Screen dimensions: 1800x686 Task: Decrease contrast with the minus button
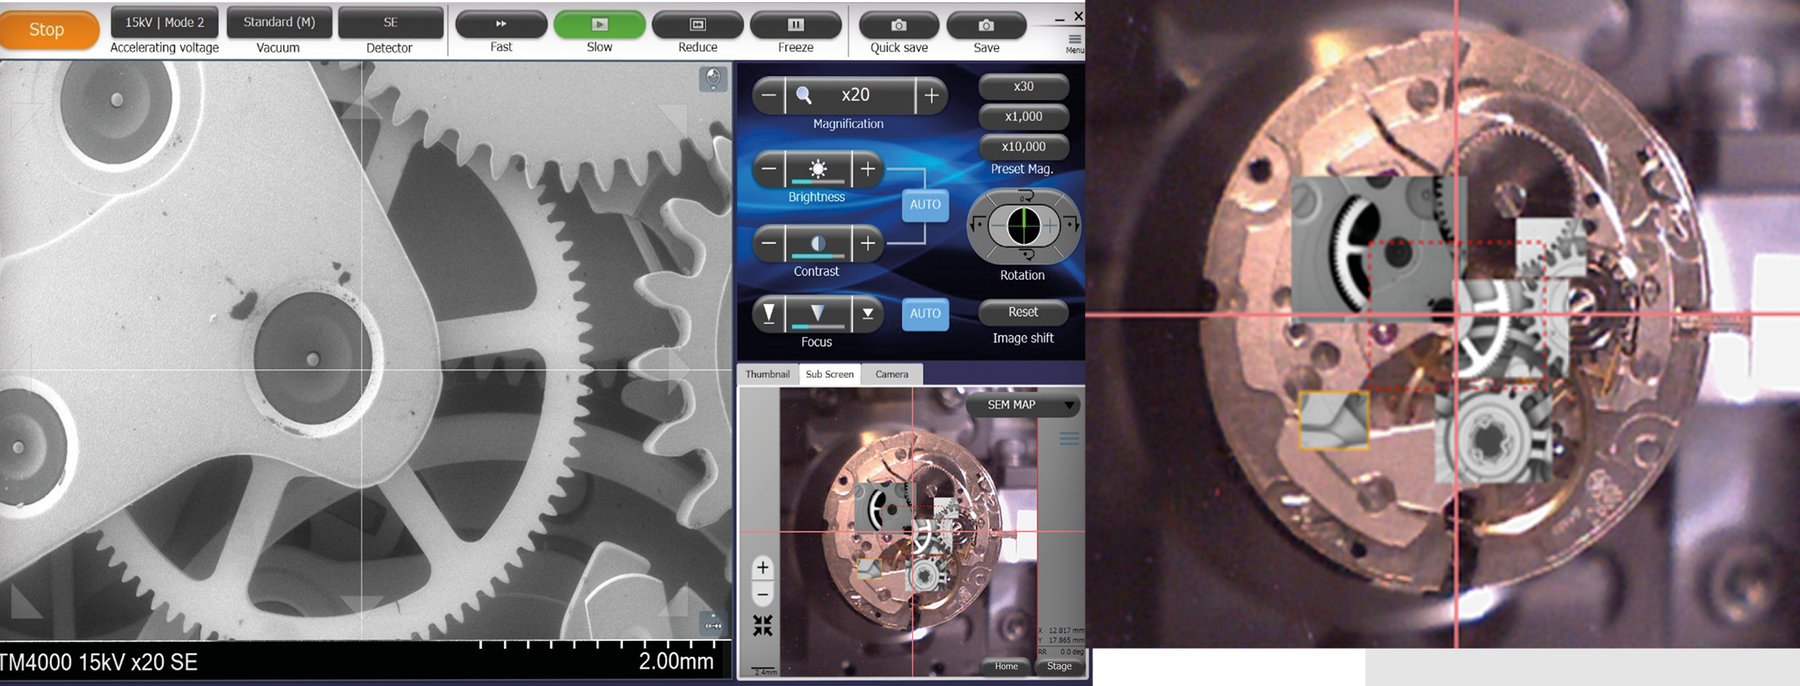point(768,243)
